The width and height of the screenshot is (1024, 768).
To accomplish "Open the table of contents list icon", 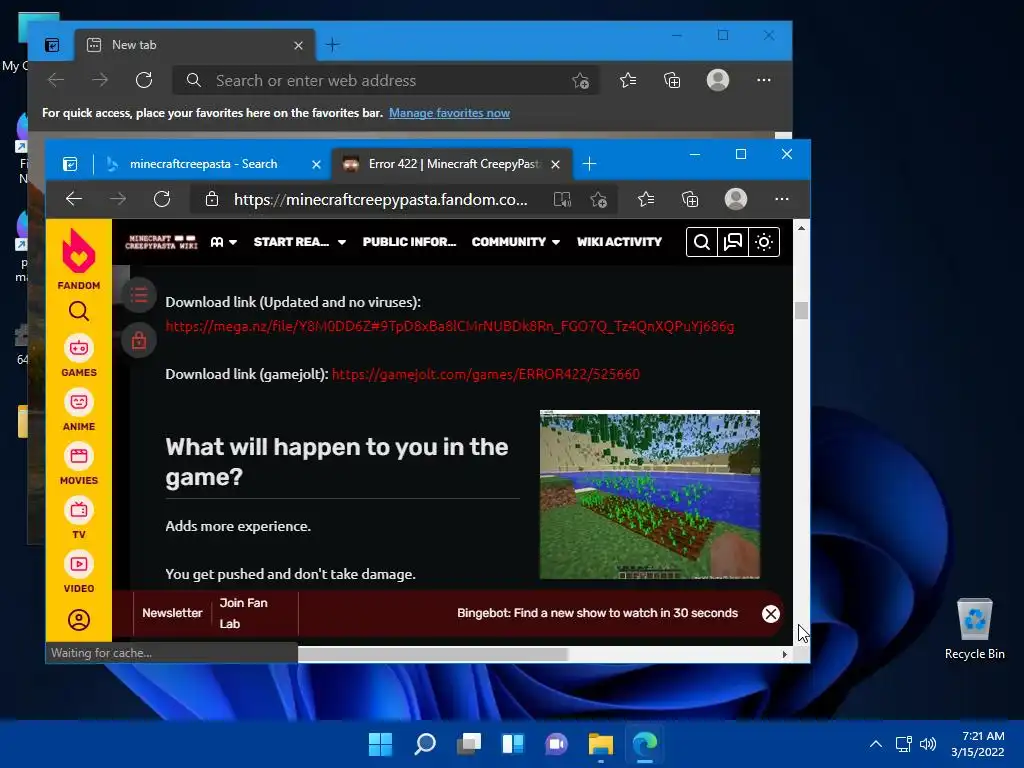I will (x=138, y=296).
